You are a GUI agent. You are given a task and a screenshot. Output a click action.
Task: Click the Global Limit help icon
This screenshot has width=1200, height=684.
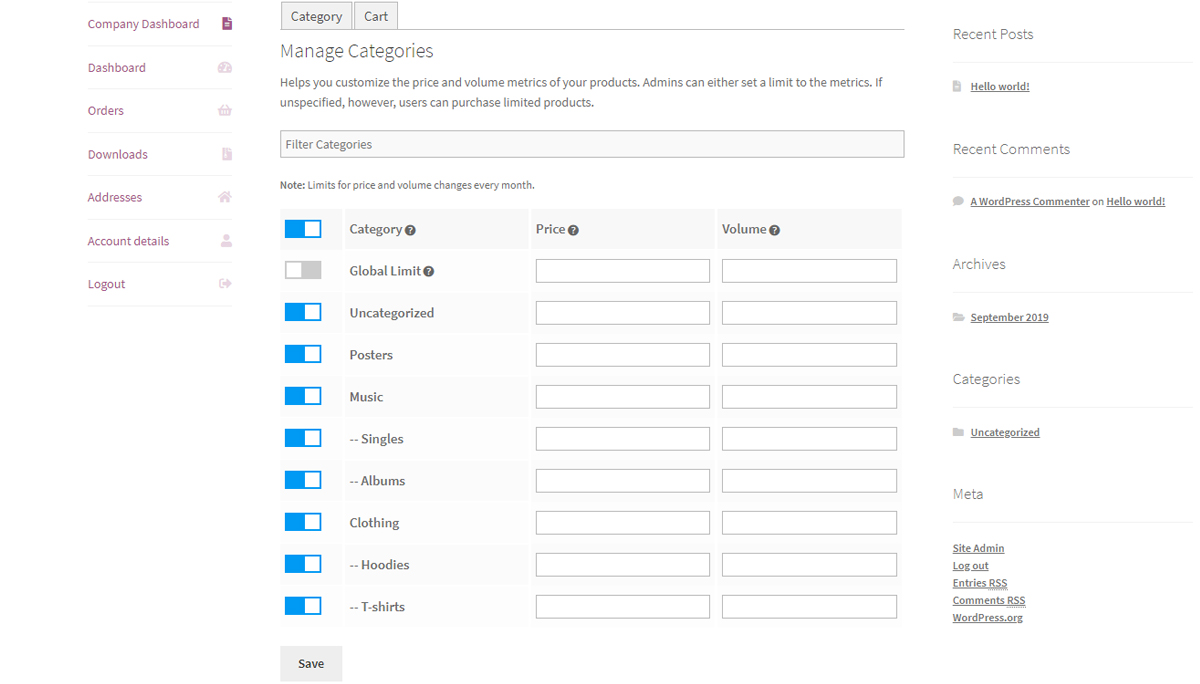pyautogui.click(x=429, y=272)
